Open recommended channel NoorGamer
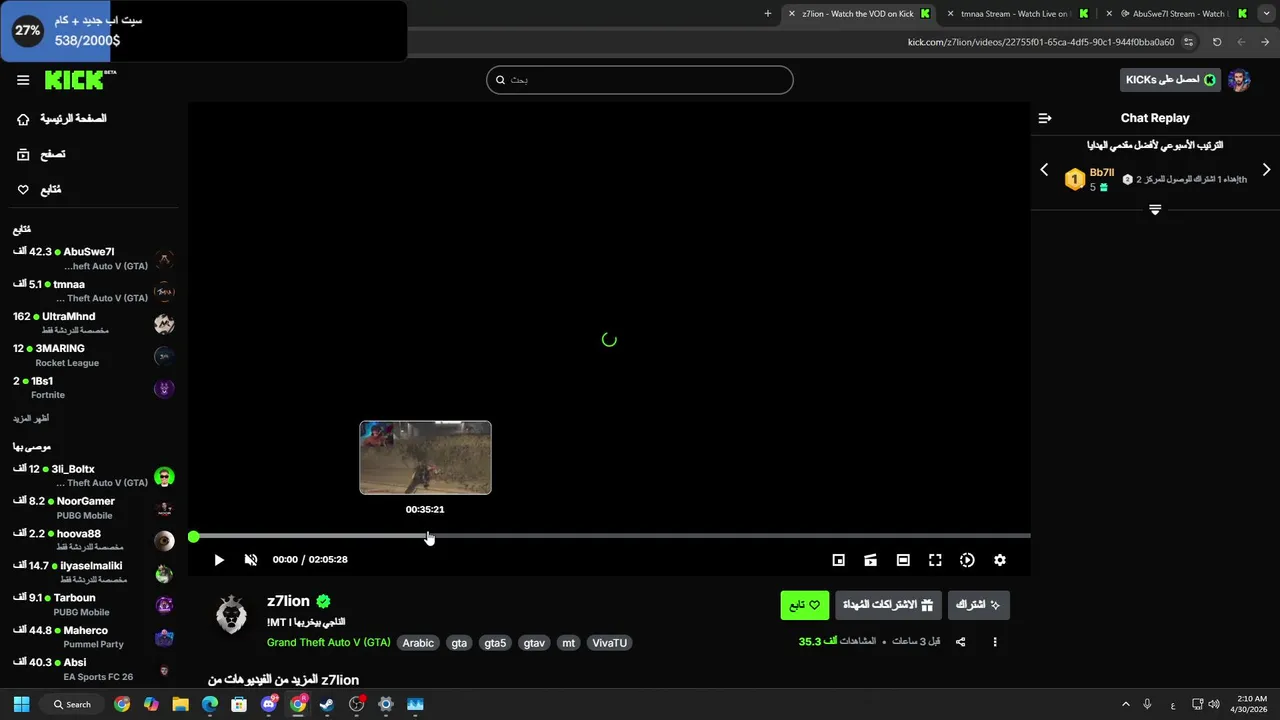The width and height of the screenshot is (1280, 720). [x=94, y=508]
